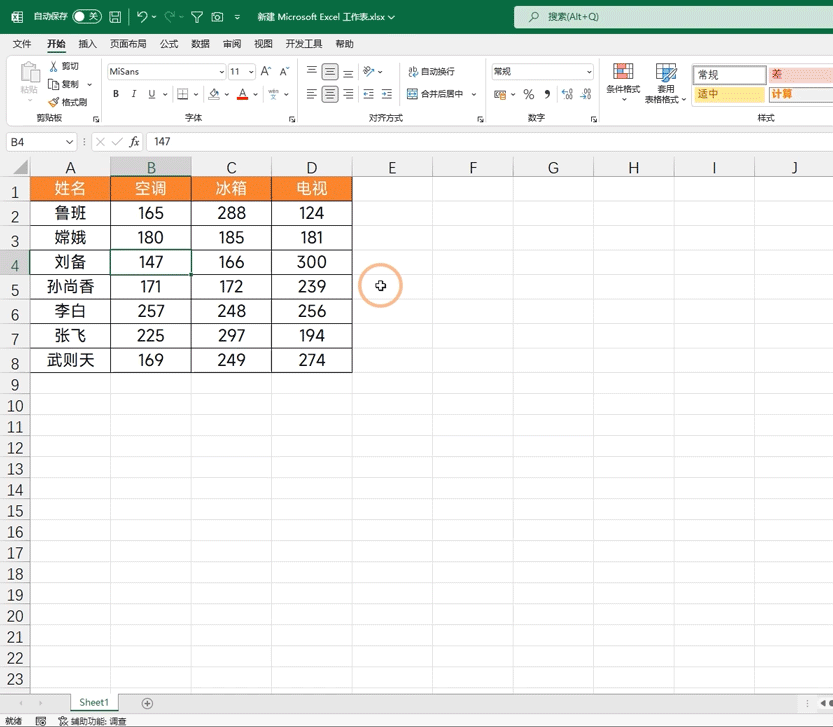Click the accounting number format icon
This screenshot has height=727, width=833.
[499, 95]
